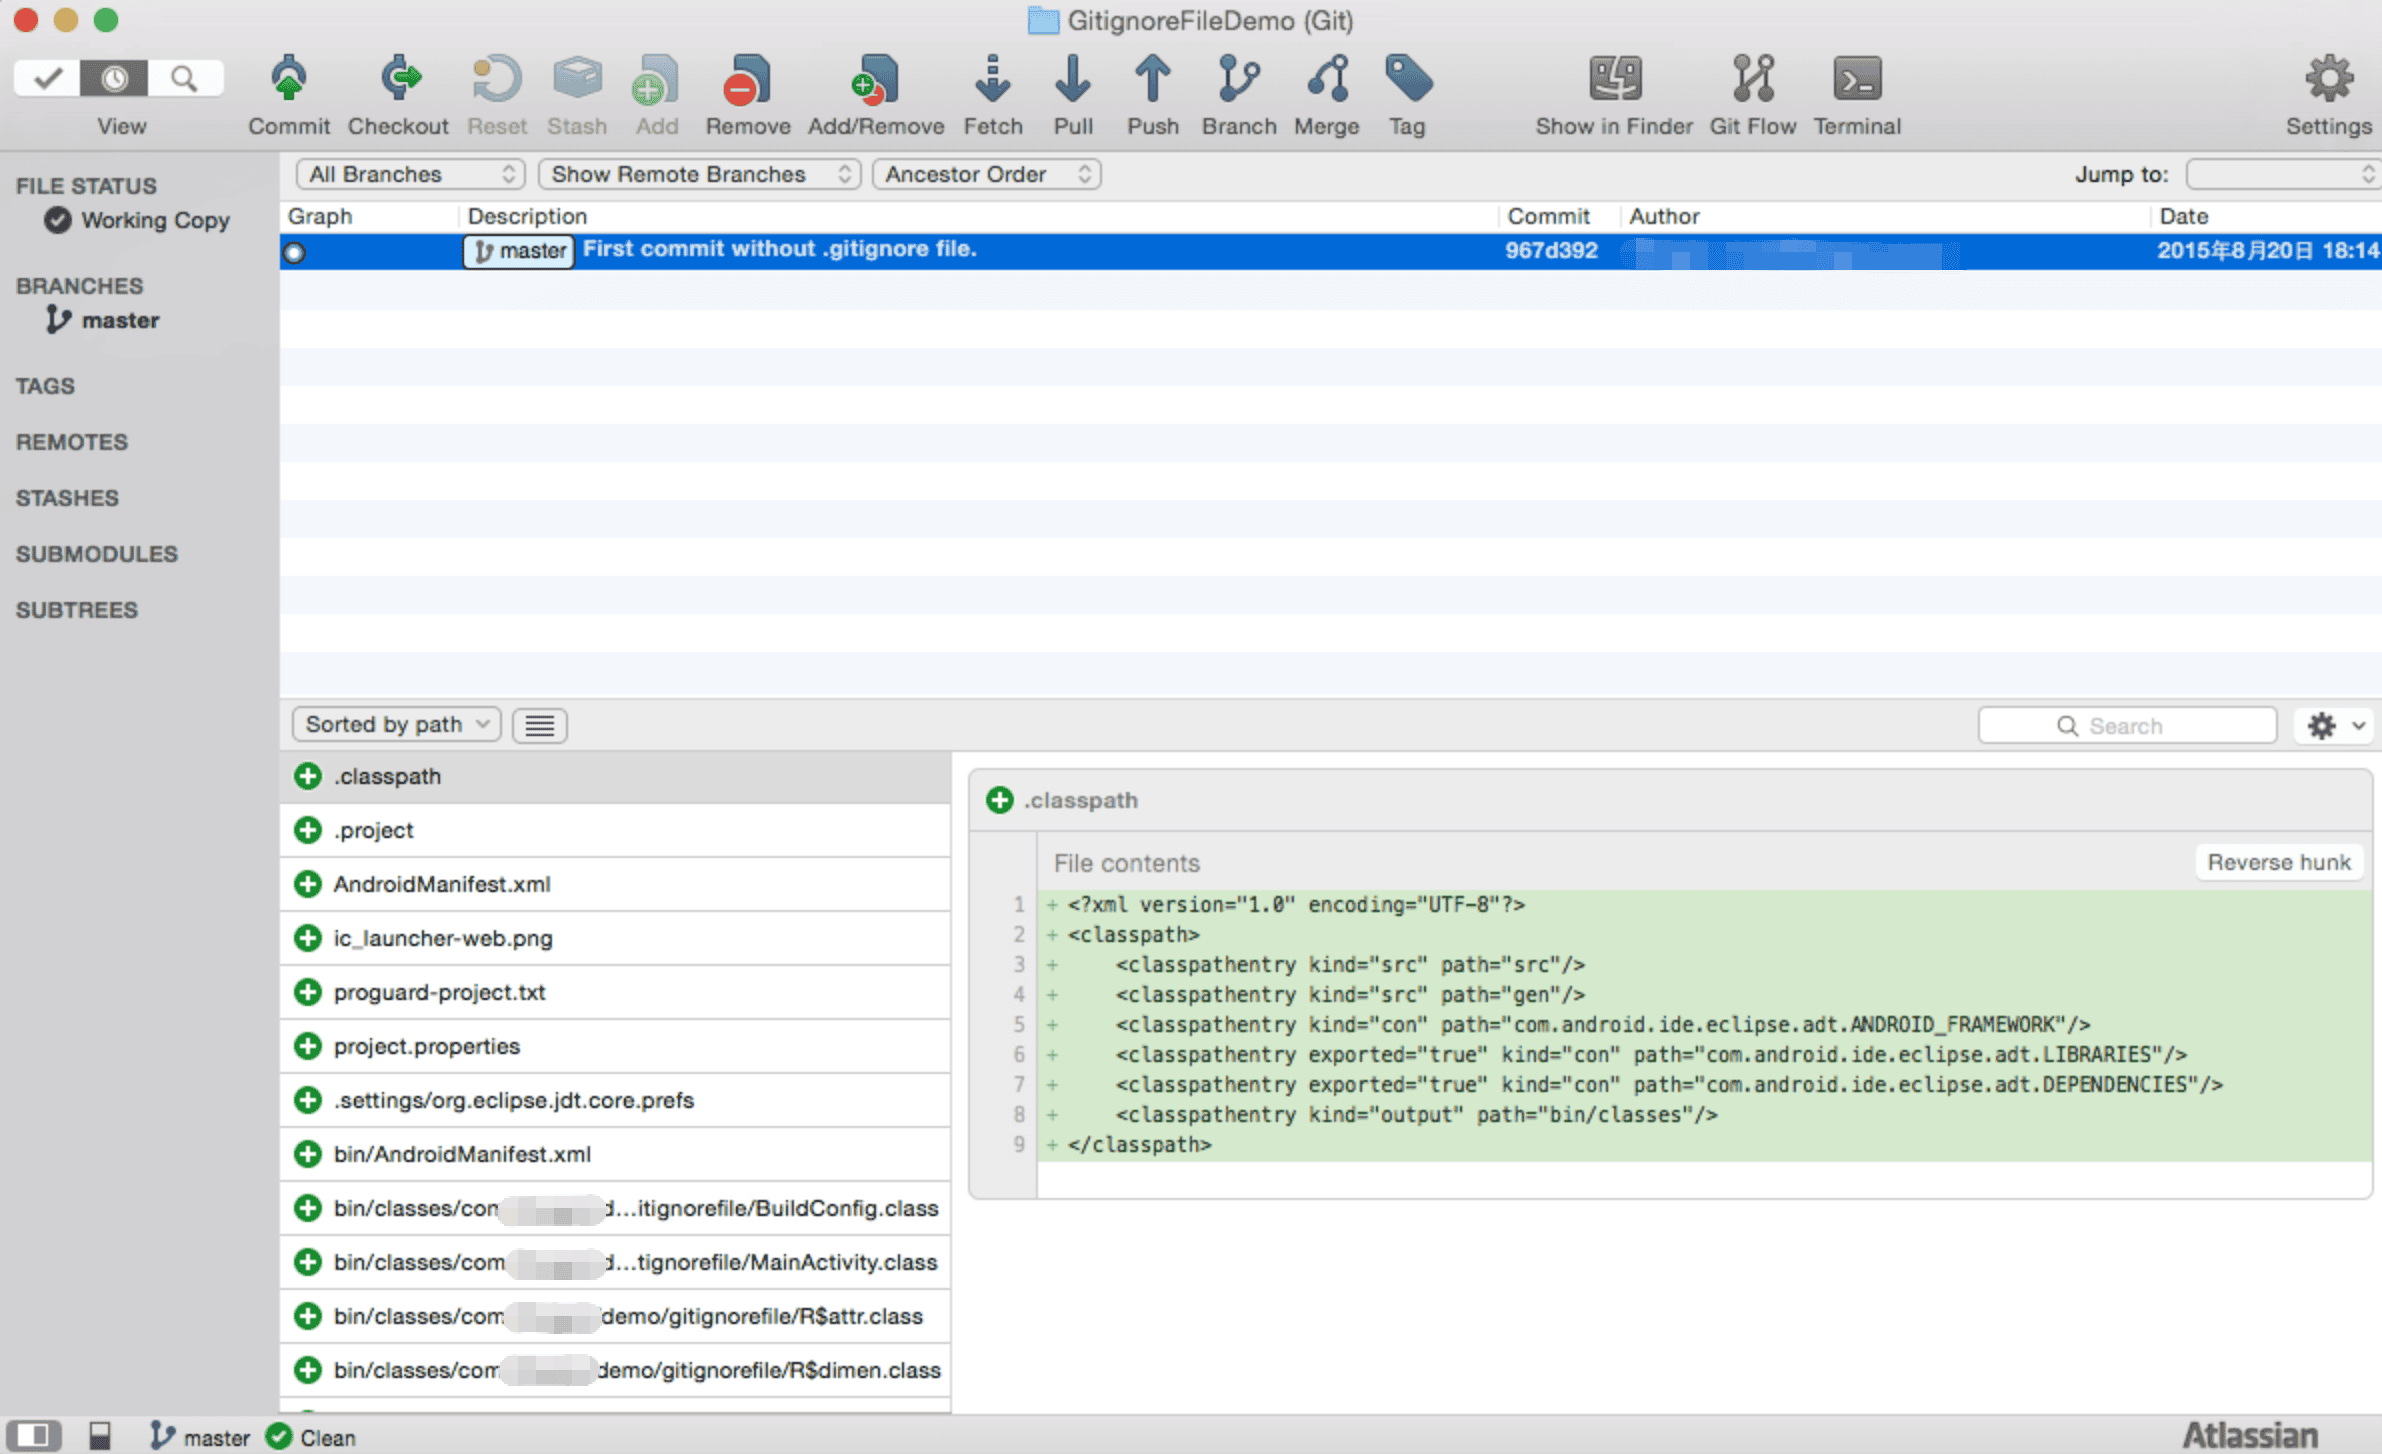This screenshot has height=1454, width=2382.
Task: Toggle sidebar visibility in status bar
Action: pos(33,1436)
